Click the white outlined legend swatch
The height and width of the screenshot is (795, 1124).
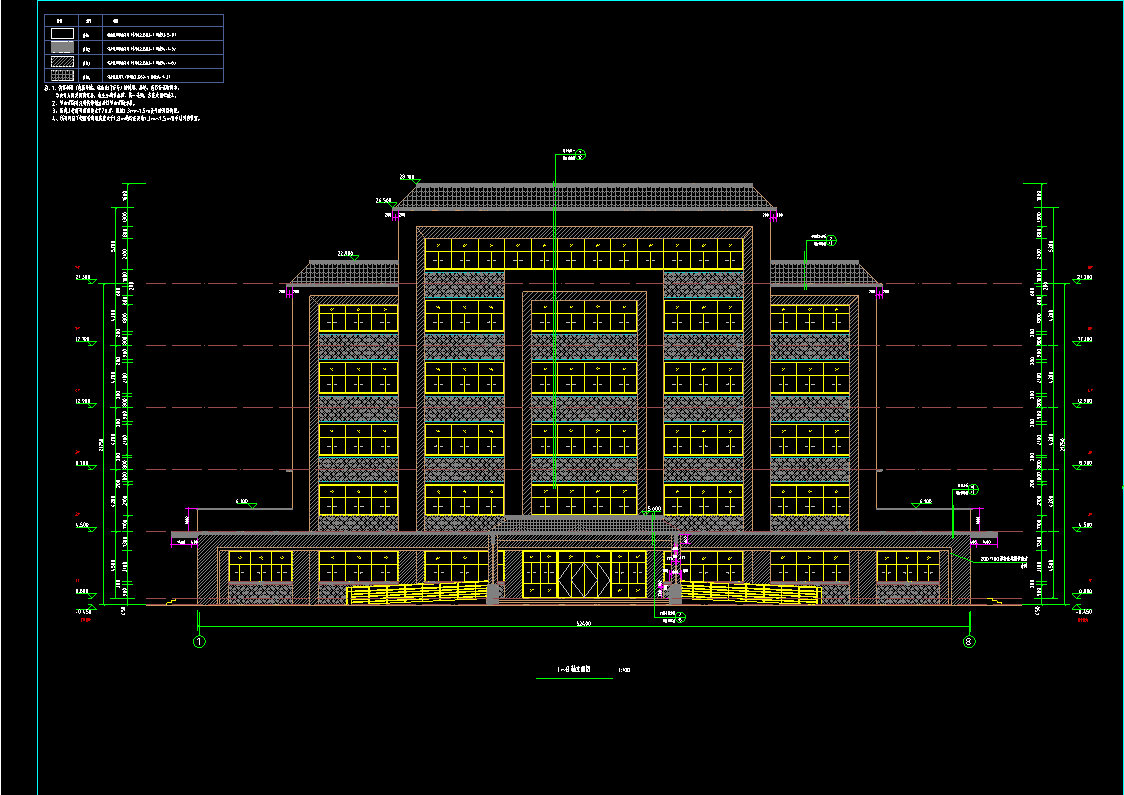[62, 33]
